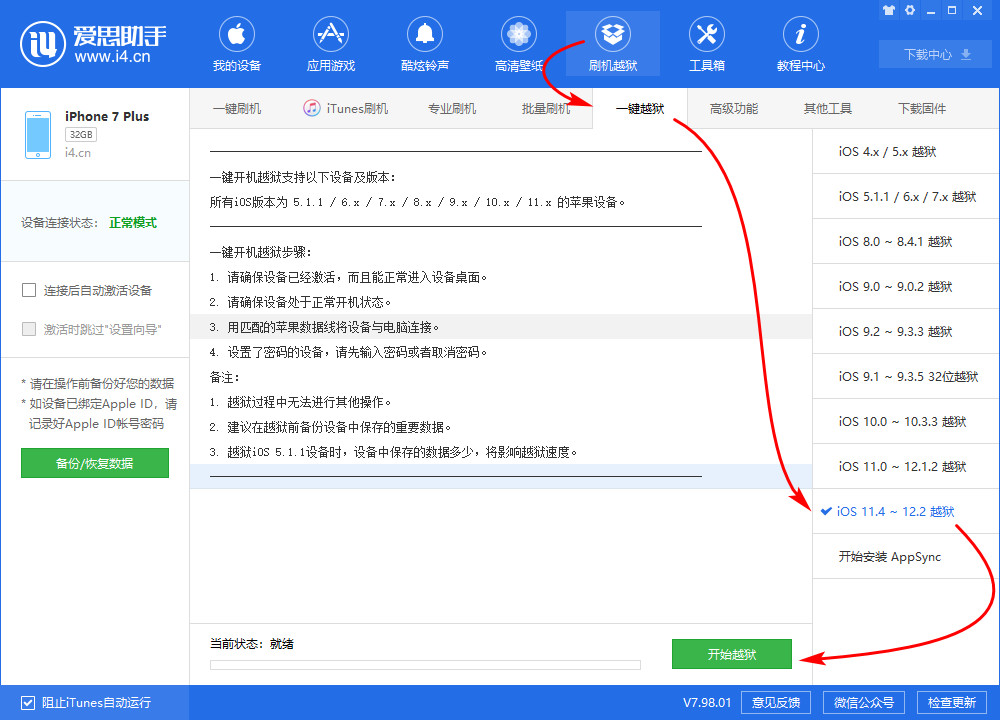Click 意见反馈 feedback button
This screenshot has width=1000, height=720.
pos(776,703)
